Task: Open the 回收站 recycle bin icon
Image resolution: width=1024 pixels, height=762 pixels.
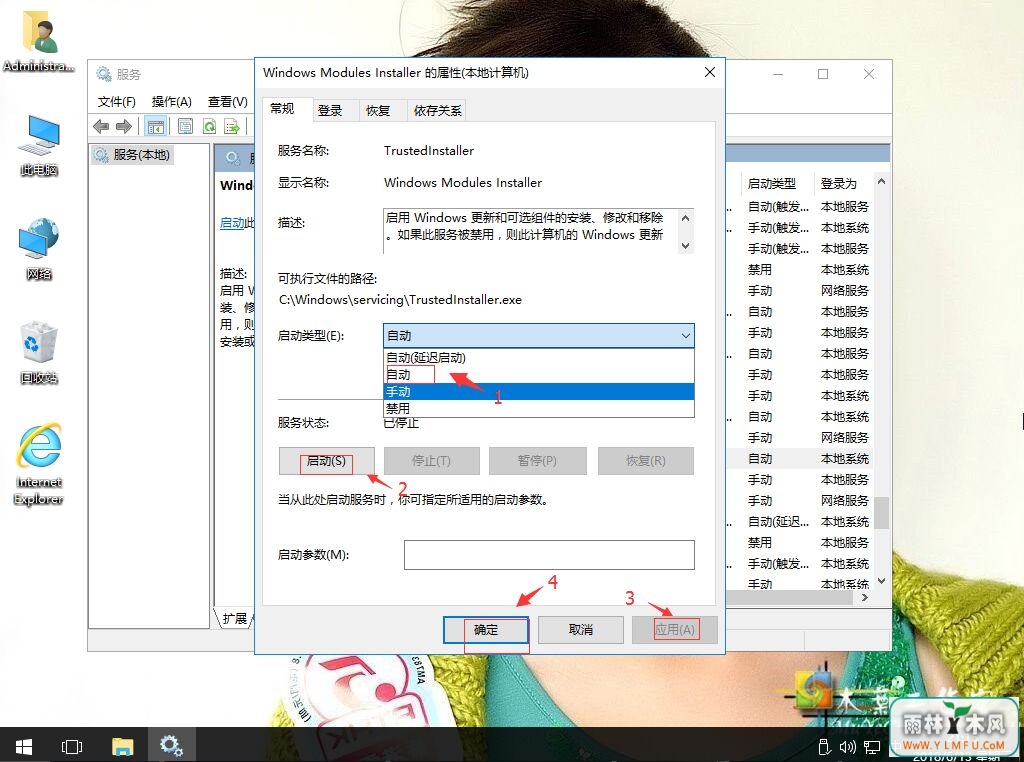Action: pos(39,353)
